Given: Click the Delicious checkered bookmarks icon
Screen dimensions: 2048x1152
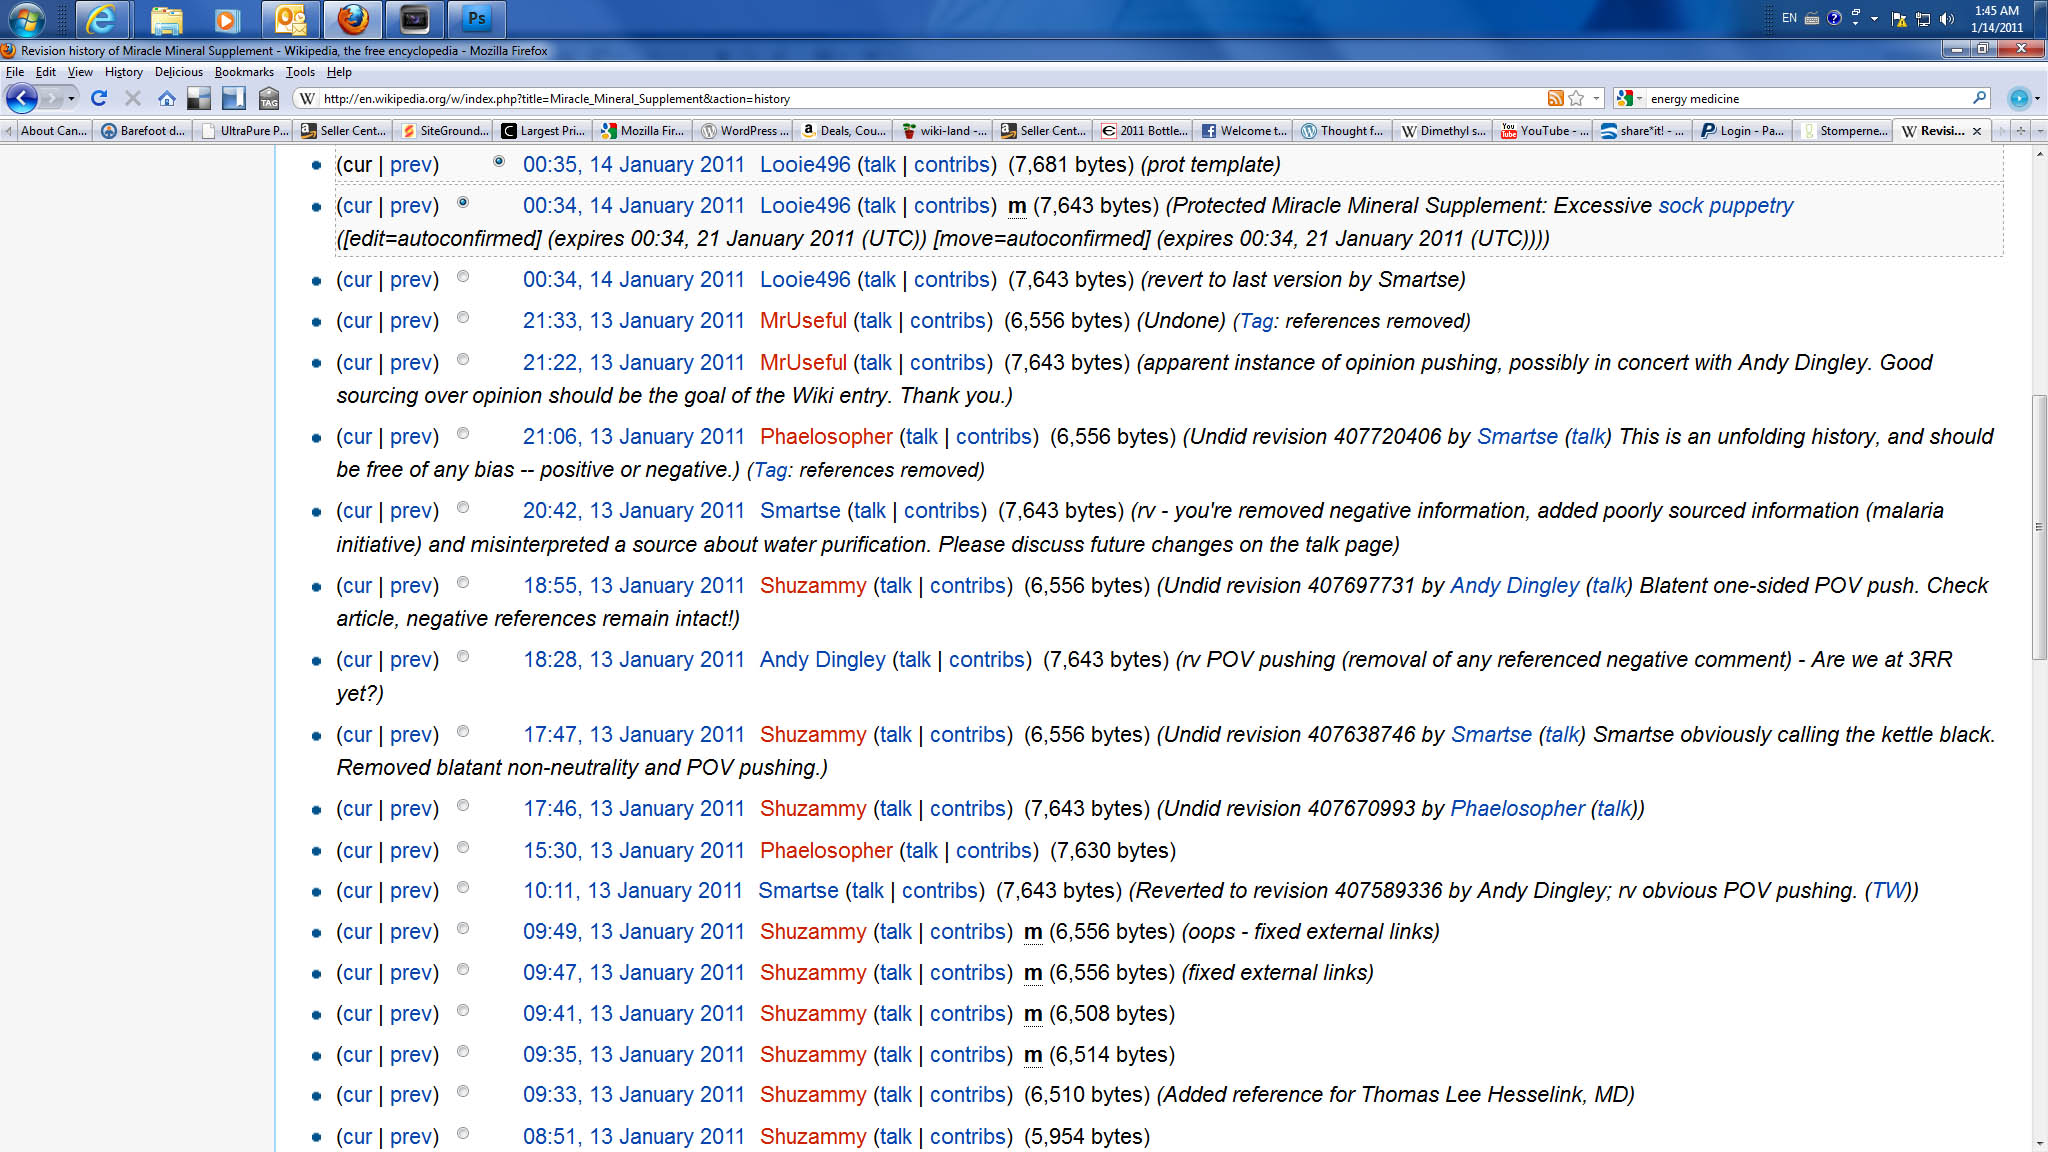Looking at the screenshot, I should (x=199, y=98).
